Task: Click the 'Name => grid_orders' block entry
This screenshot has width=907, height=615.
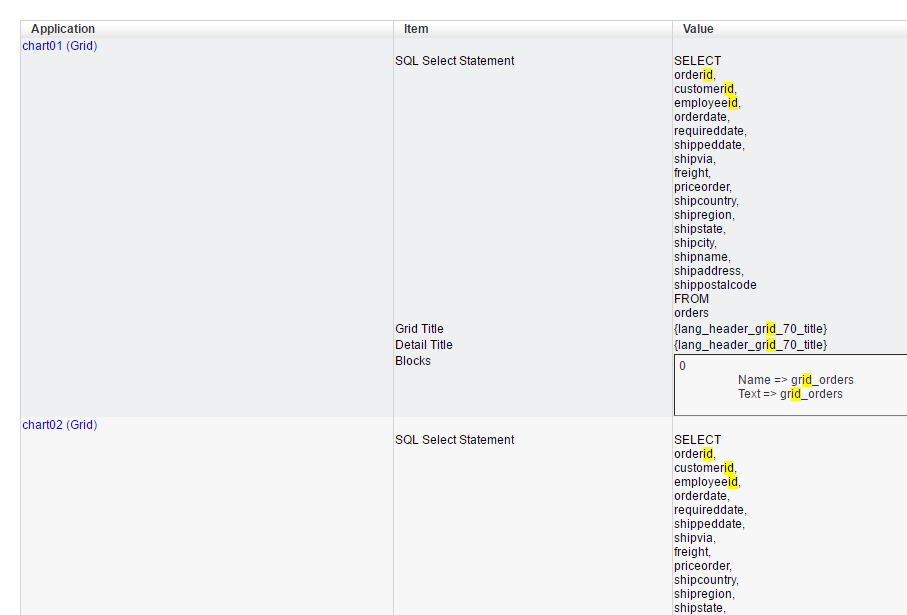Action: pos(796,380)
